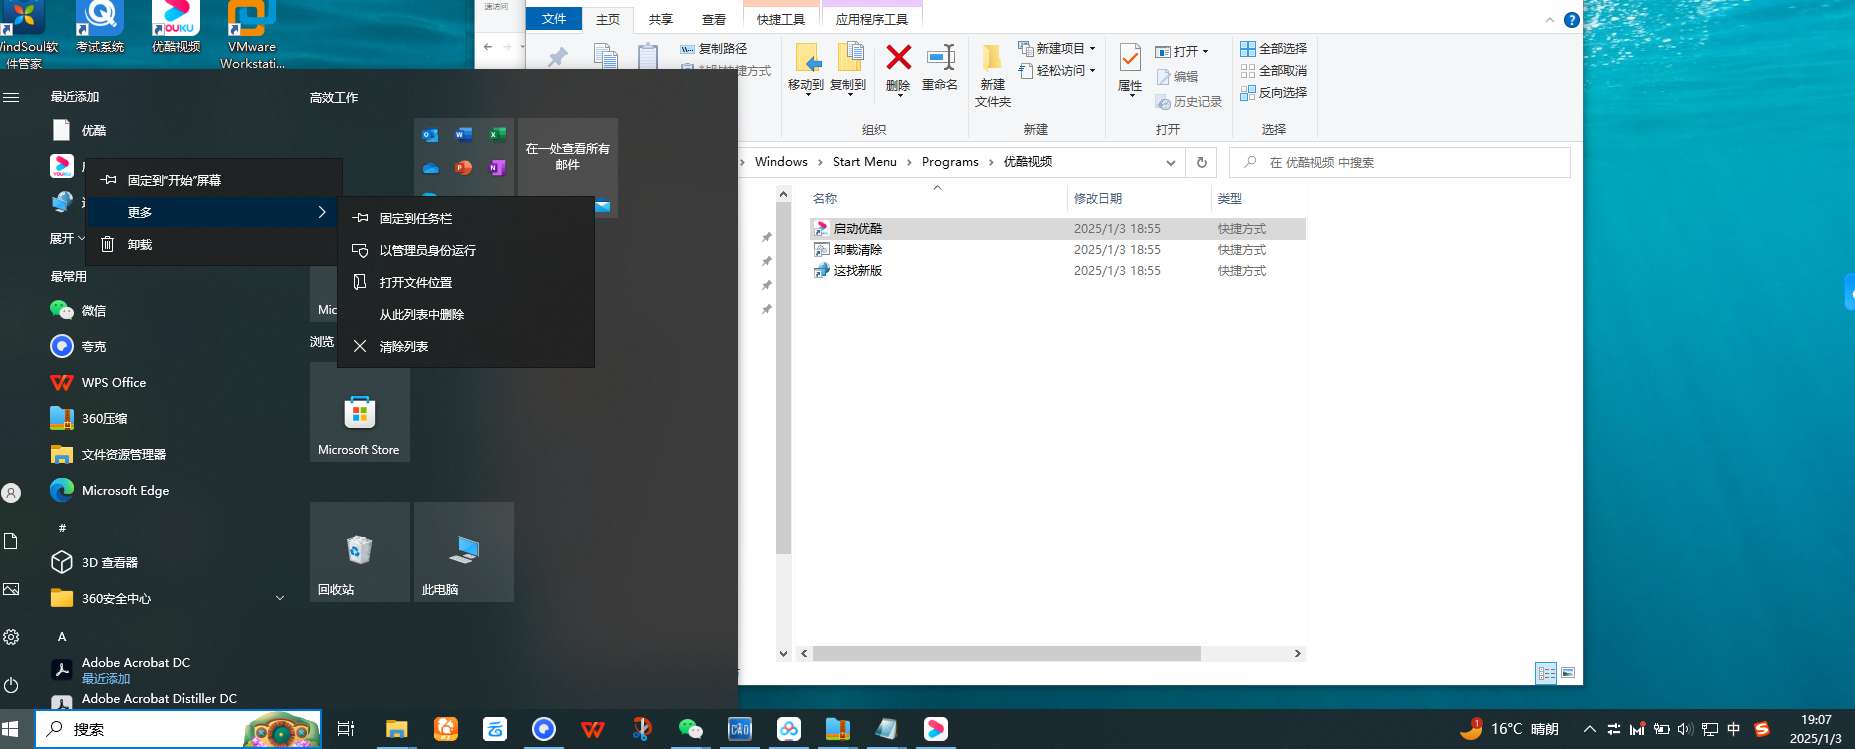Open 轻松访问 dropdown in ribbon
The height and width of the screenshot is (749, 1855).
pos(1057,70)
